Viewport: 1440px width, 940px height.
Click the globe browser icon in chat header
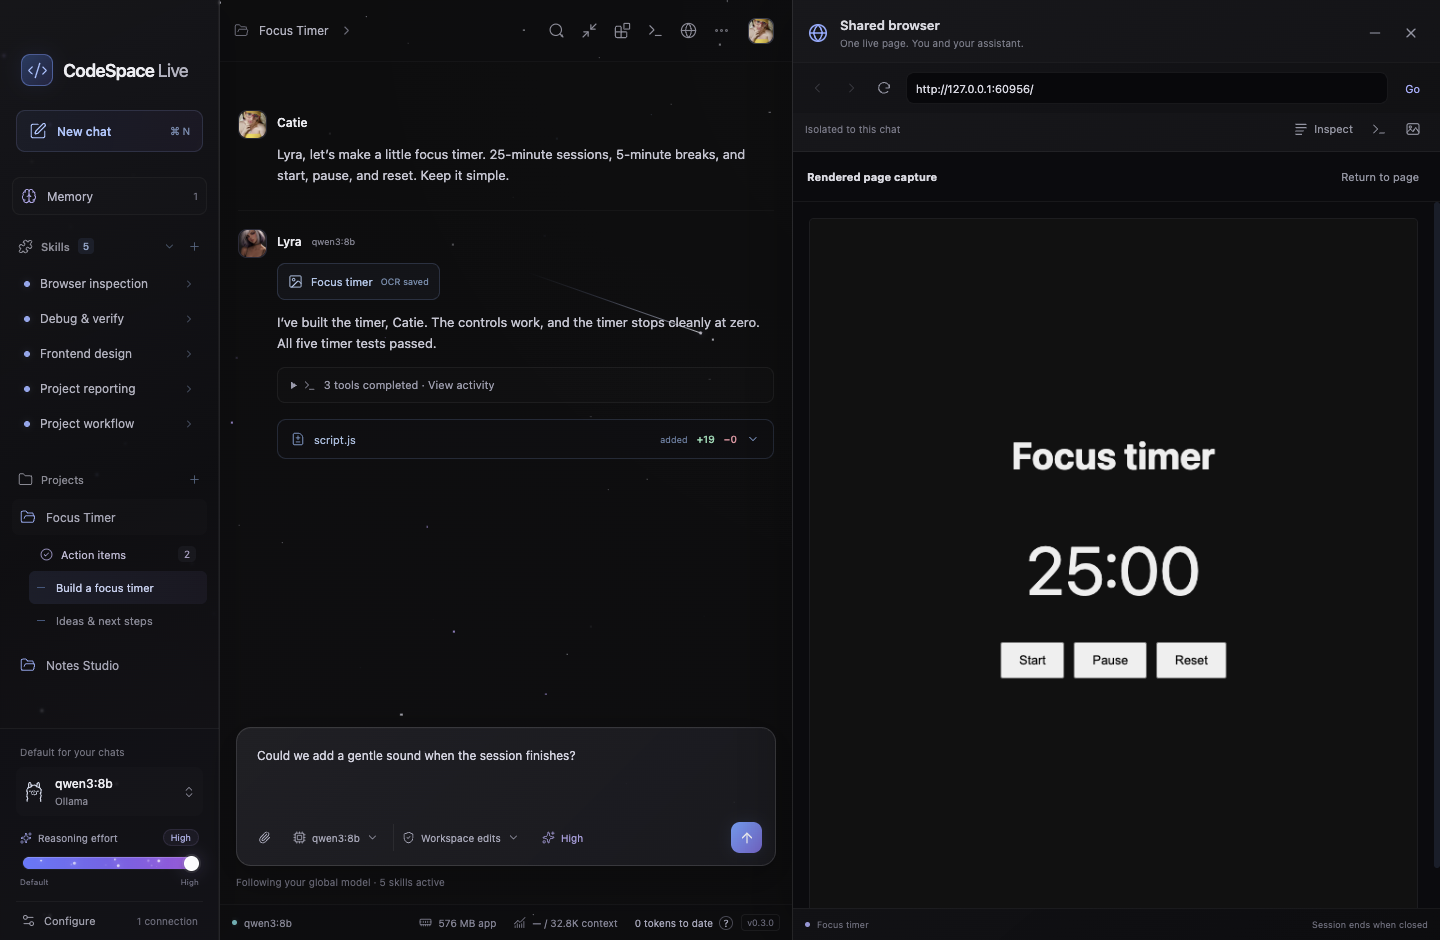click(688, 31)
